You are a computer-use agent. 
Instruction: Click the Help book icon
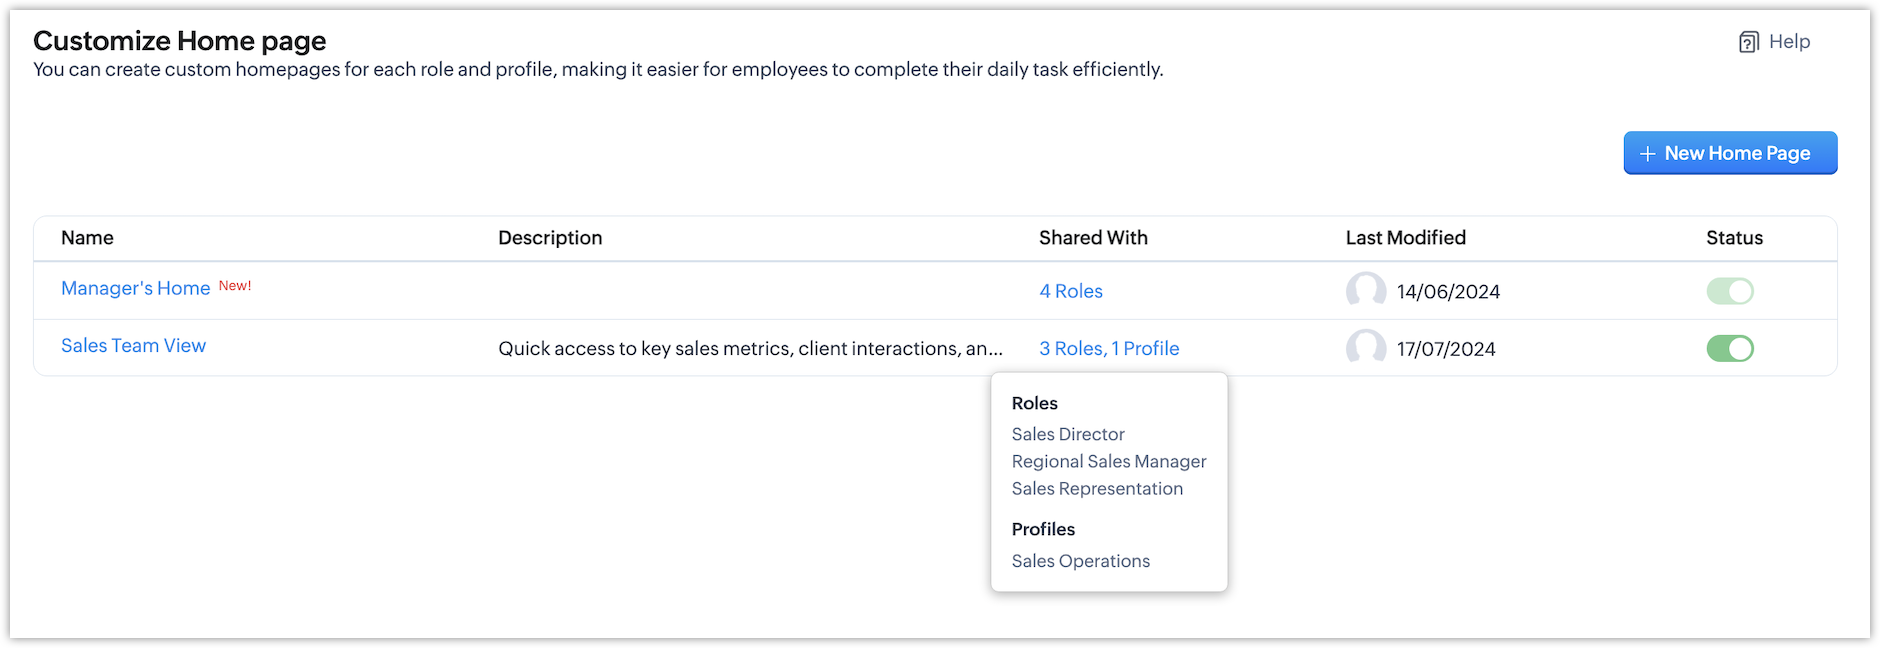1748,42
